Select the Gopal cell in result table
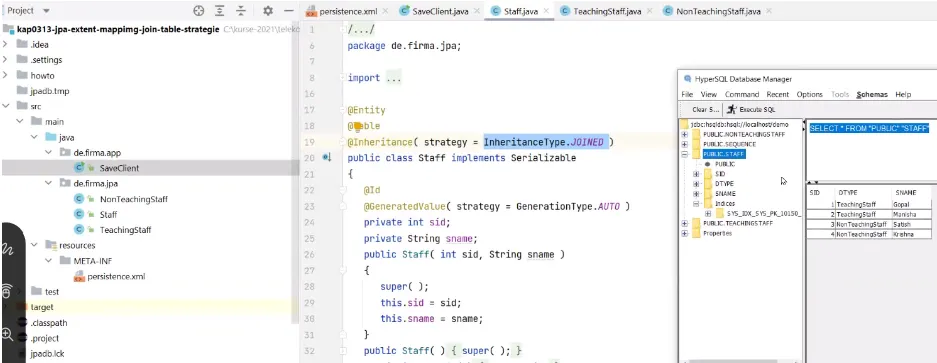 pos(911,205)
